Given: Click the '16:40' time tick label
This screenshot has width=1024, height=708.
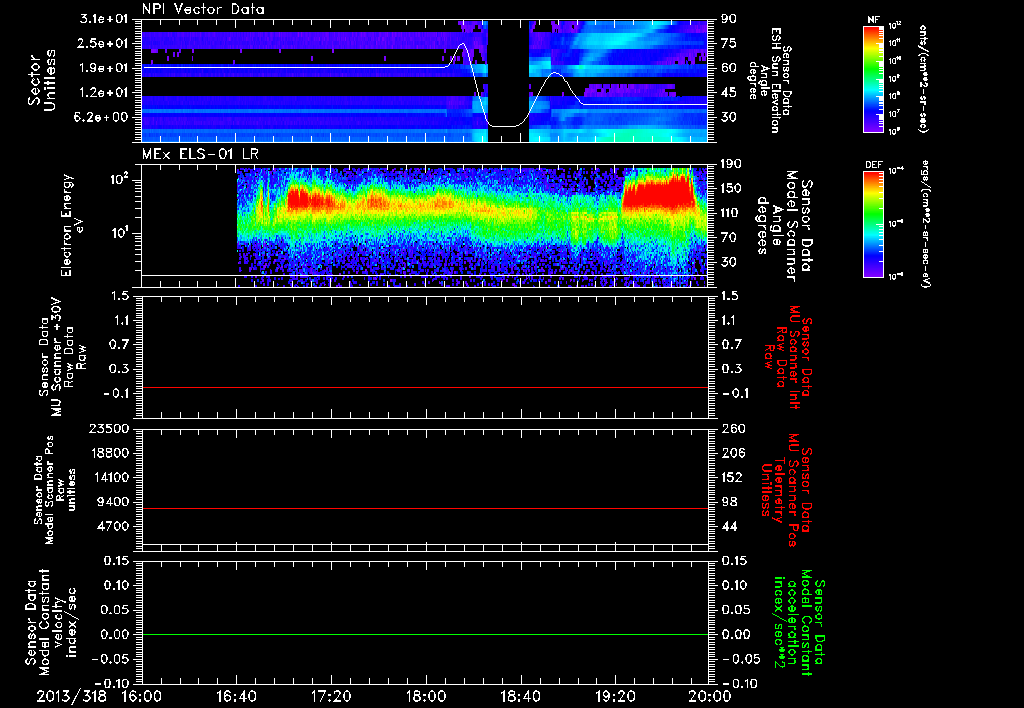Looking at the screenshot, I should tap(236, 696).
